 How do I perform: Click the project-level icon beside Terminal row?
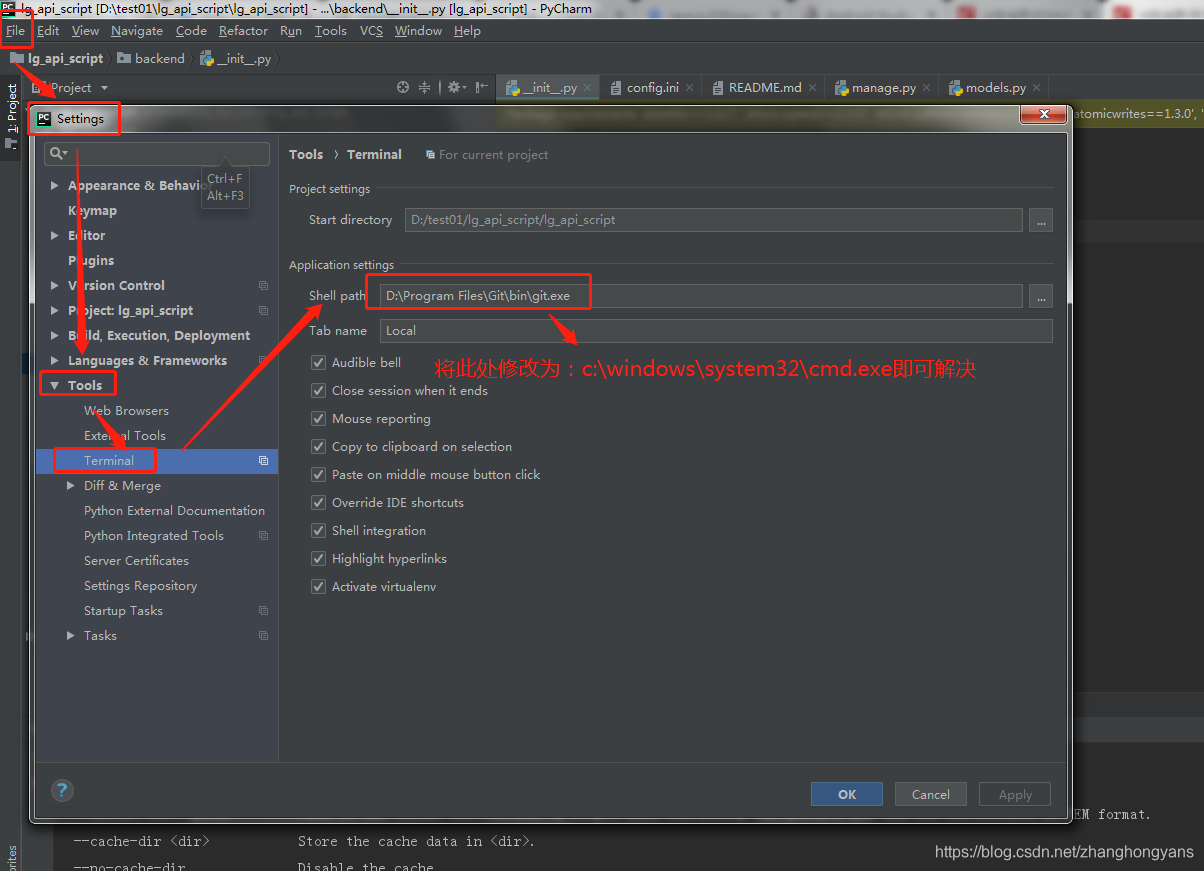tap(264, 461)
